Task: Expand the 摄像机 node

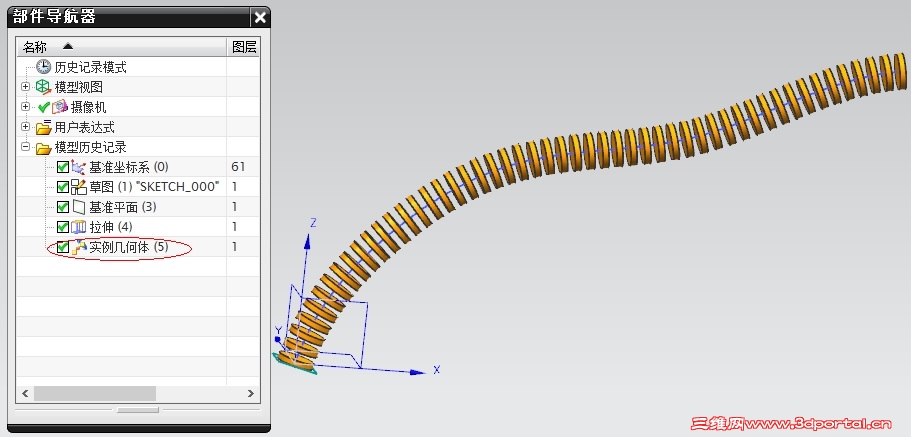Action: pyautogui.click(x=25, y=107)
